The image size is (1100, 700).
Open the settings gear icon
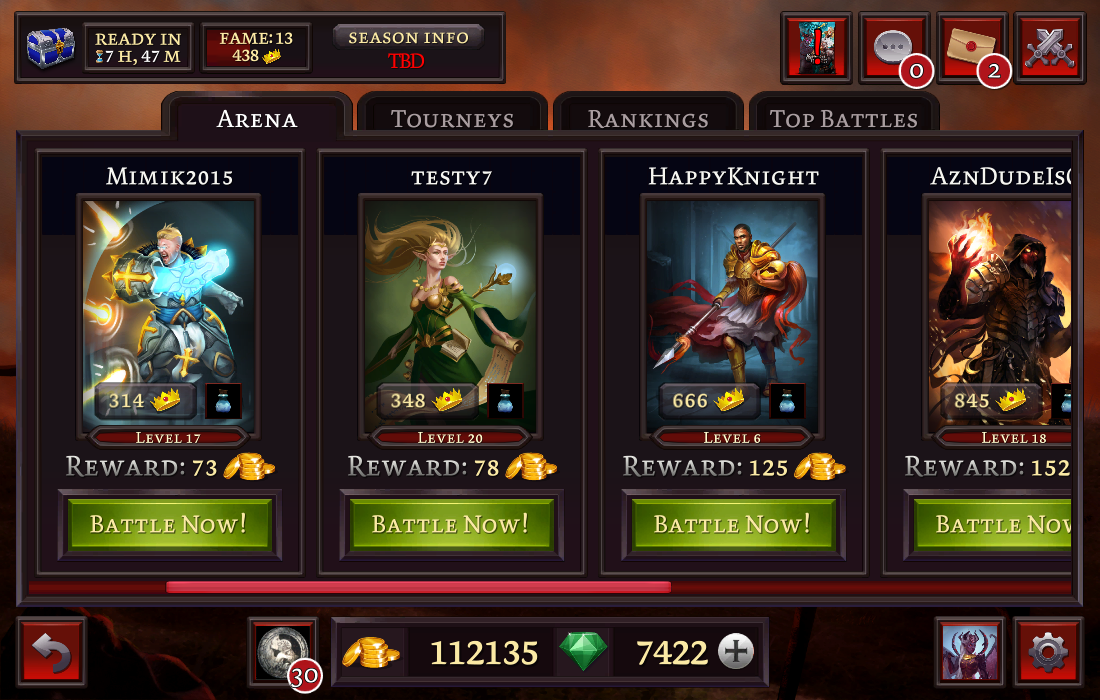(1048, 652)
